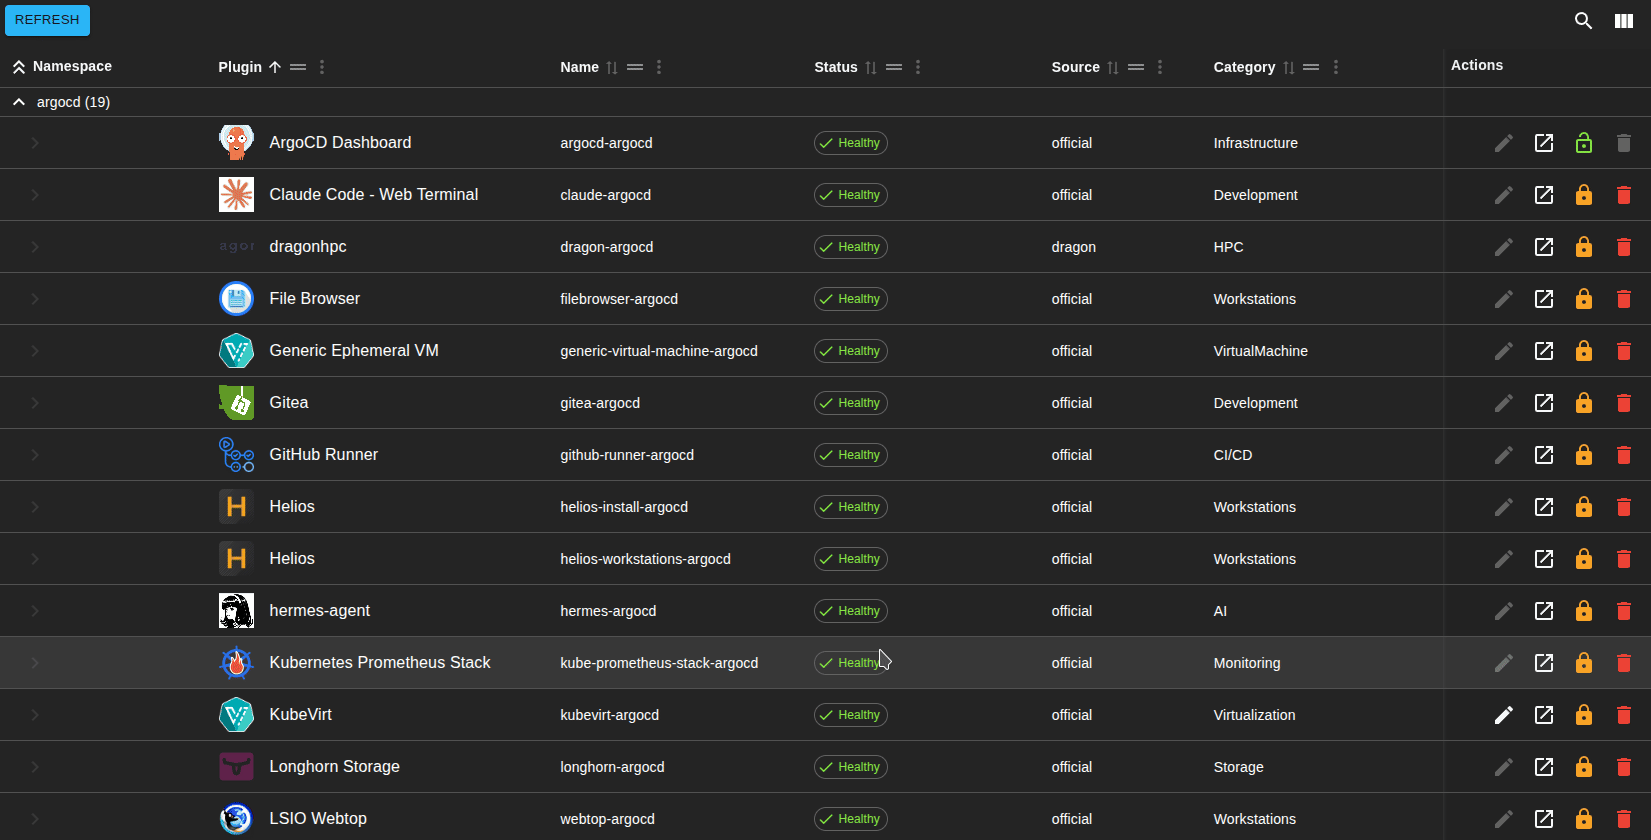Open the table search icon
Viewport: 1651px width, 840px height.
[1583, 21]
